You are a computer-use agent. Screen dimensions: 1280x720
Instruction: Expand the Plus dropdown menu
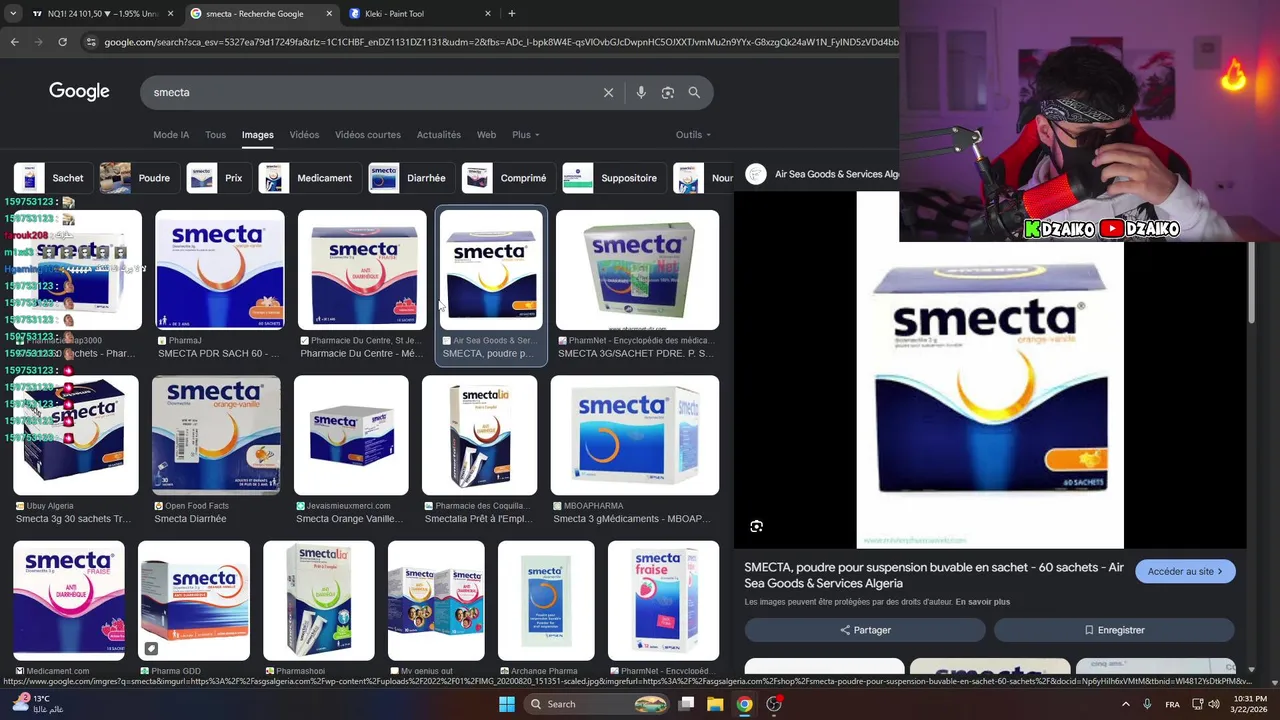[x=526, y=135]
